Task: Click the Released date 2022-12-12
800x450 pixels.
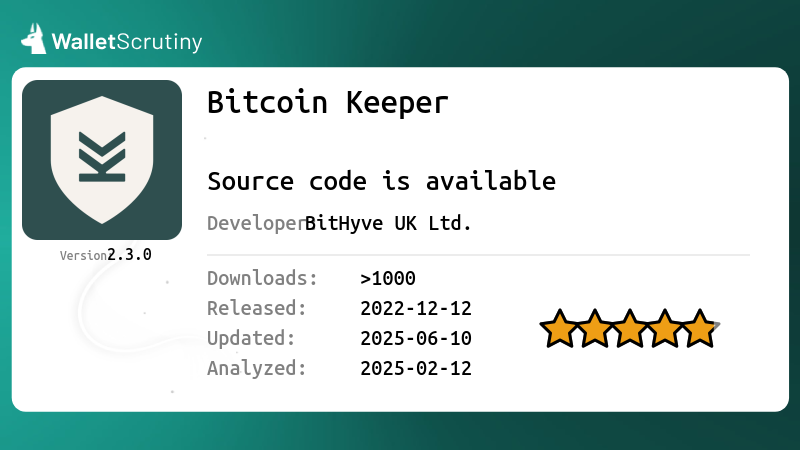Action: pyautogui.click(x=416, y=309)
